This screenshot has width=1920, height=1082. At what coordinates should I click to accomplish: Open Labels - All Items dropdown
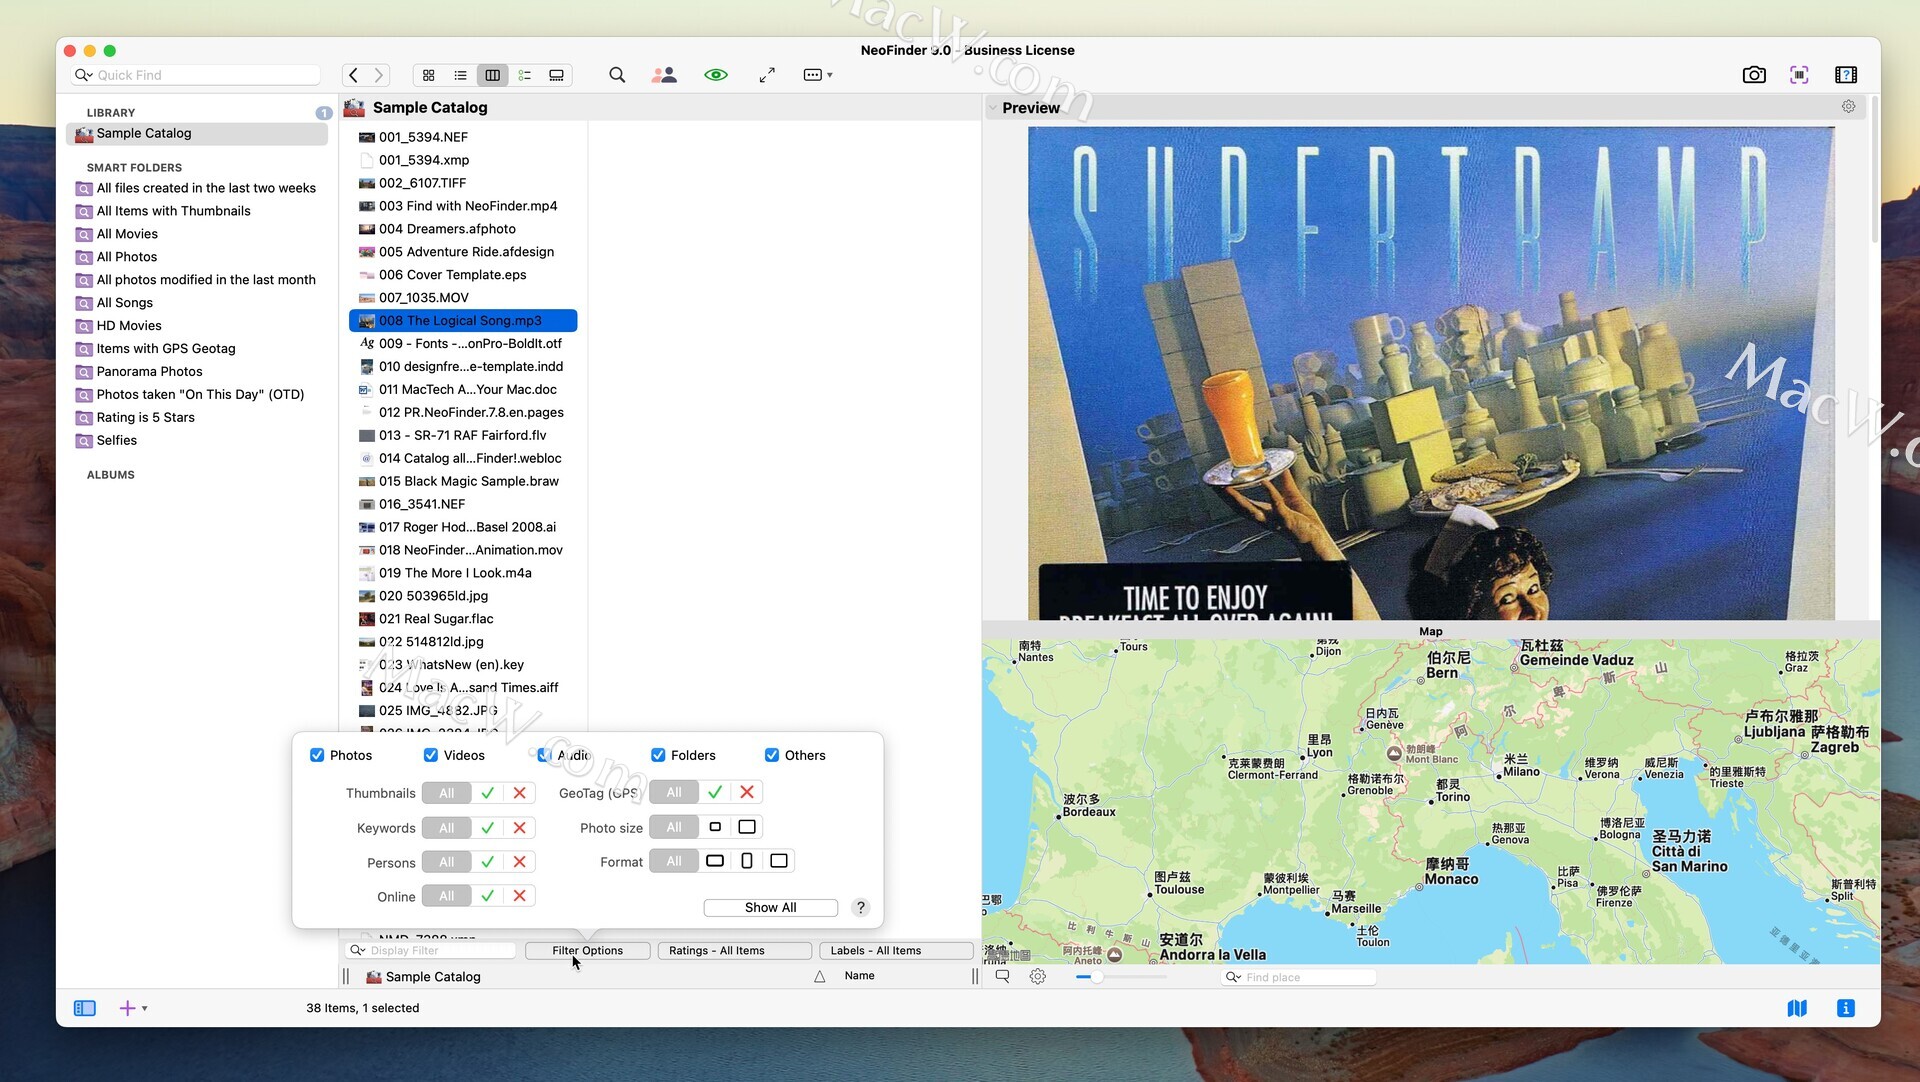tap(896, 951)
